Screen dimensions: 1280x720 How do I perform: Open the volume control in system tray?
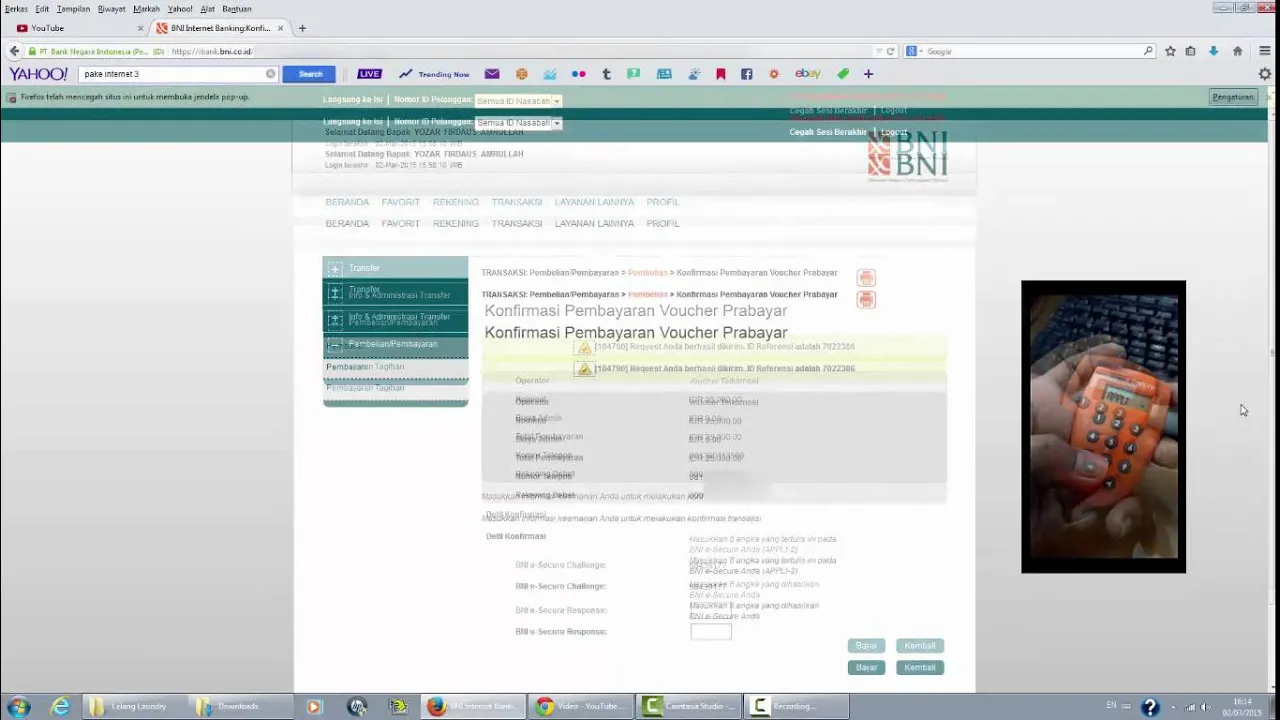pyautogui.click(x=1205, y=707)
